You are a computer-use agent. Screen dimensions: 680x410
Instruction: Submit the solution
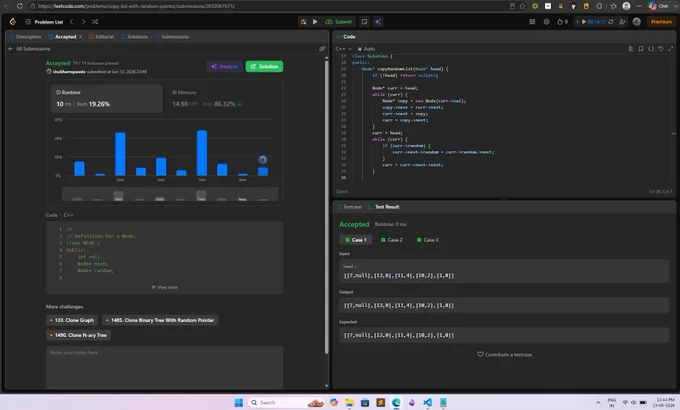(x=338, y=22)
